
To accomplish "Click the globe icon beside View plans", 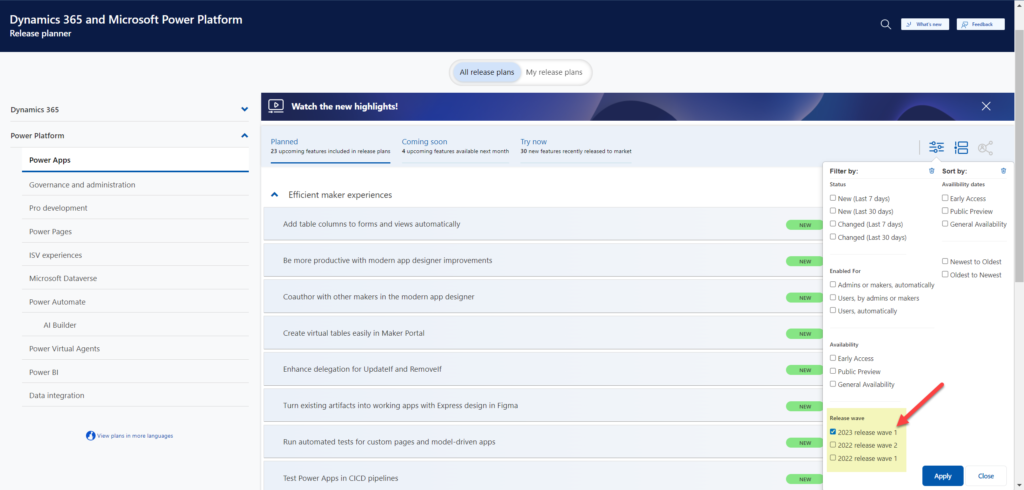I will click(x=90, y=436).
